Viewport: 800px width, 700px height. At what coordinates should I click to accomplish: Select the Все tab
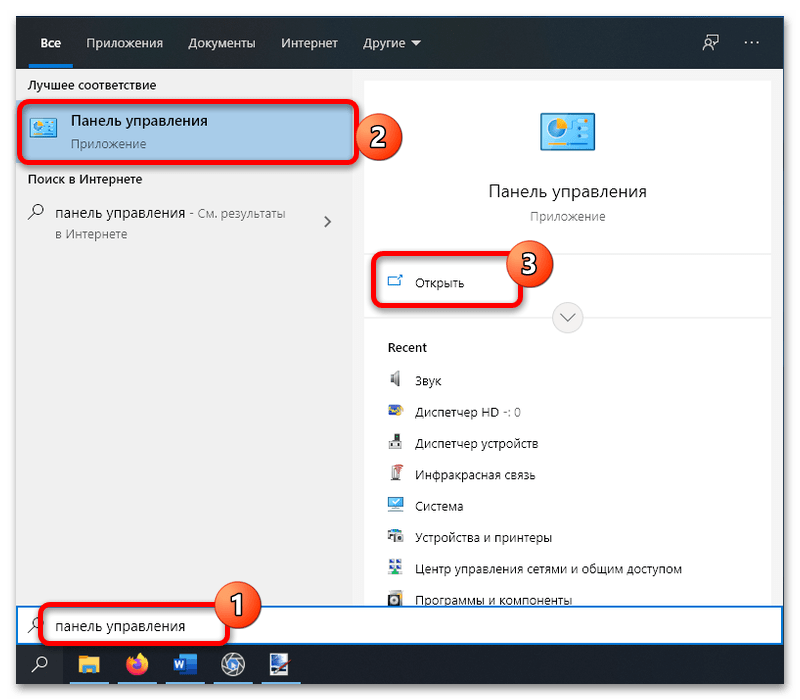click(x=51, y=43)
